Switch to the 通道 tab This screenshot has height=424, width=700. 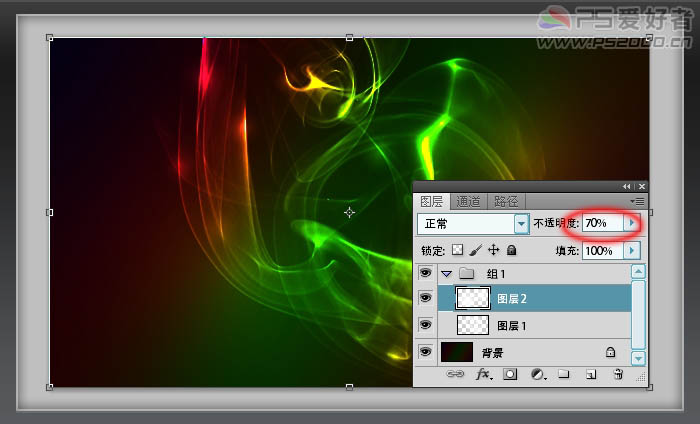(468, 202)
